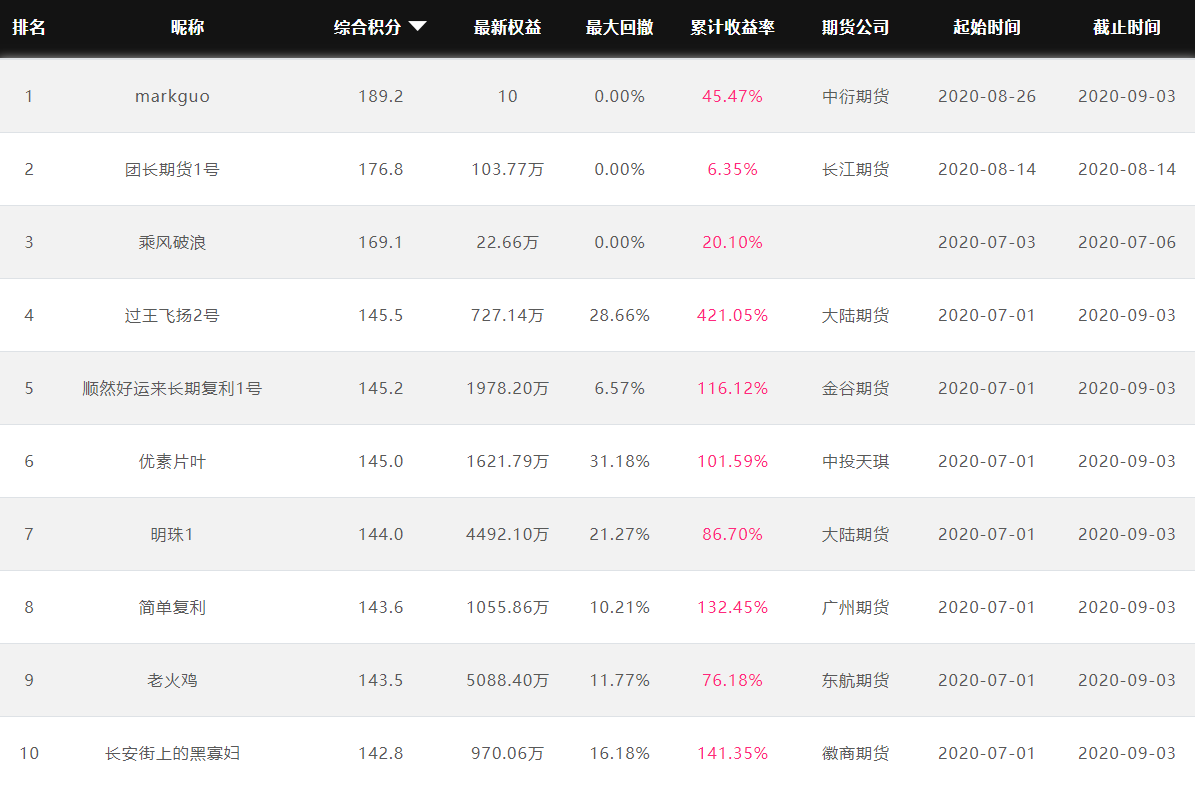The height and width of the screenshot is (786, 1195).
Task: Click the futures company 金谷期货
Action: pyautogui.click(x=855, y=389)
